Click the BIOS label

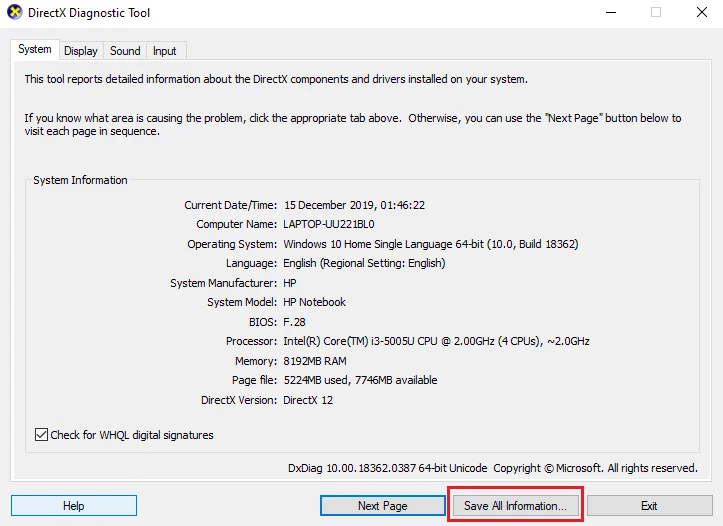[263, 322]
